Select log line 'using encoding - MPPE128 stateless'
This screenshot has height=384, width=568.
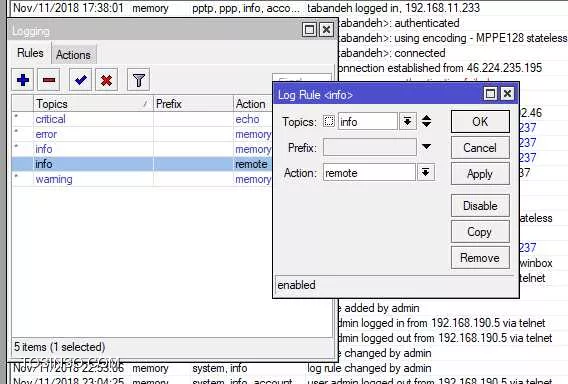click(480, 38)
